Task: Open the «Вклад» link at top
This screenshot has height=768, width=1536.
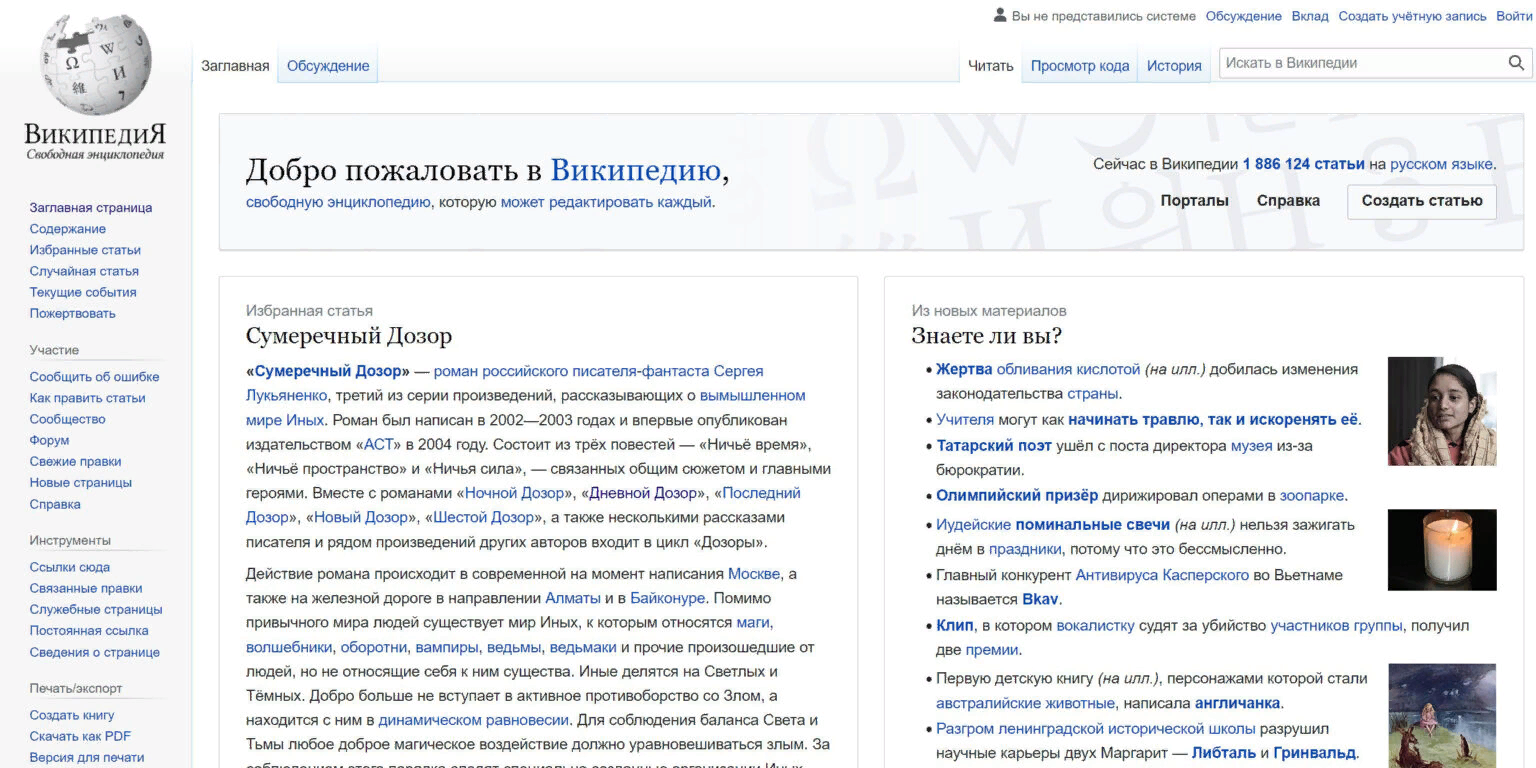Action: point(1310,16)
